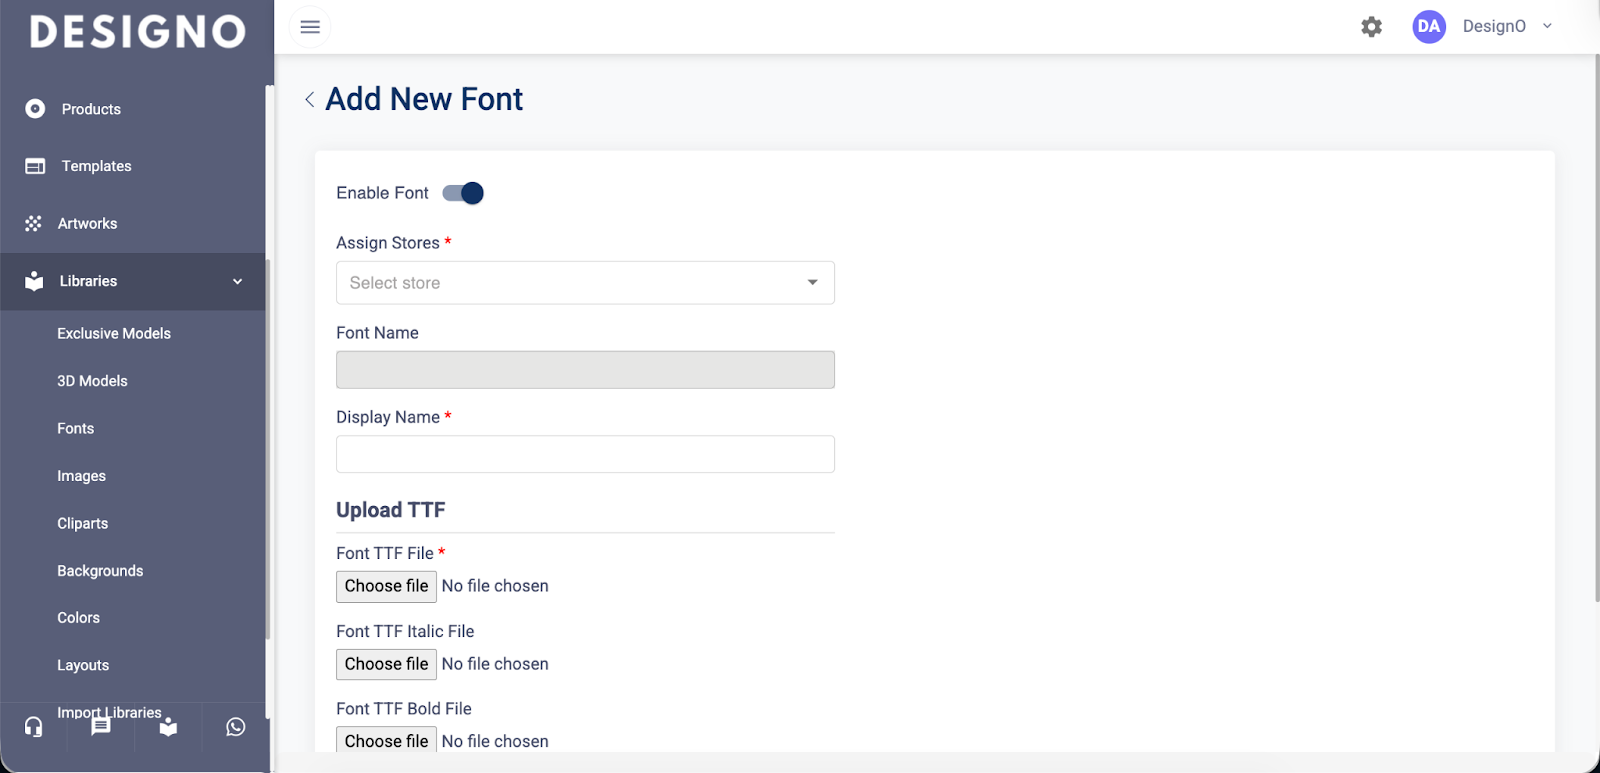This screenshot has width=1600, height=773.
Task: Navigate to Templates in sidebar
Action: [x=96, y=166]
